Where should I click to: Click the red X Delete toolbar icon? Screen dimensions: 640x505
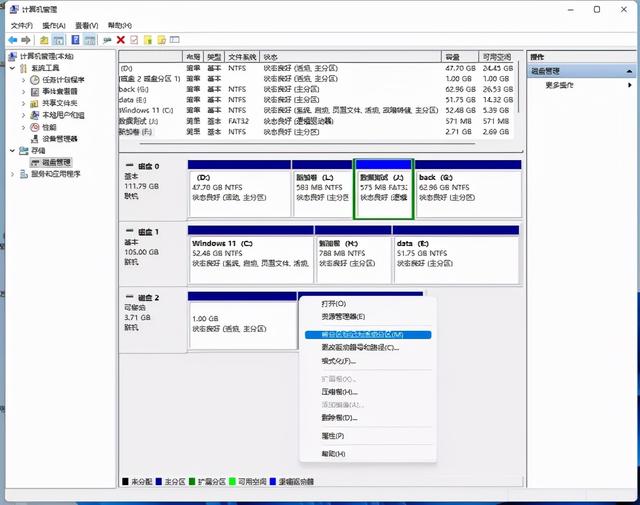pyautogui.click(x=120, y=40)
